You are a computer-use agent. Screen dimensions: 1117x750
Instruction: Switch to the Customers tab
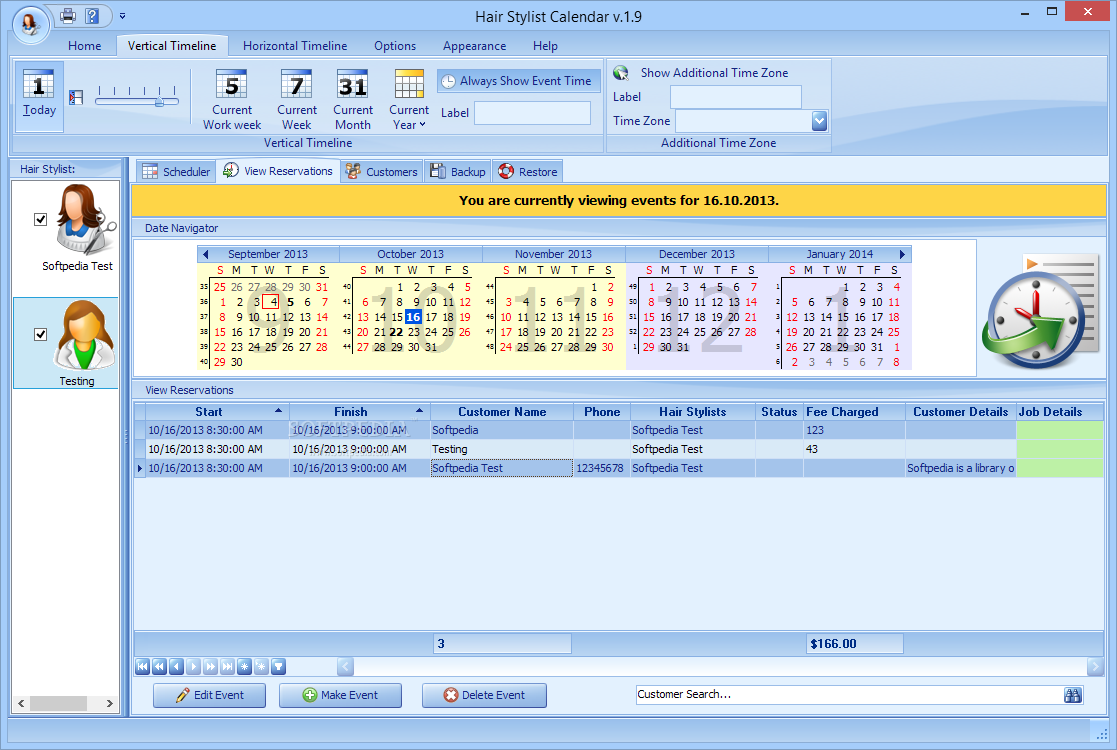pos(381,172)
